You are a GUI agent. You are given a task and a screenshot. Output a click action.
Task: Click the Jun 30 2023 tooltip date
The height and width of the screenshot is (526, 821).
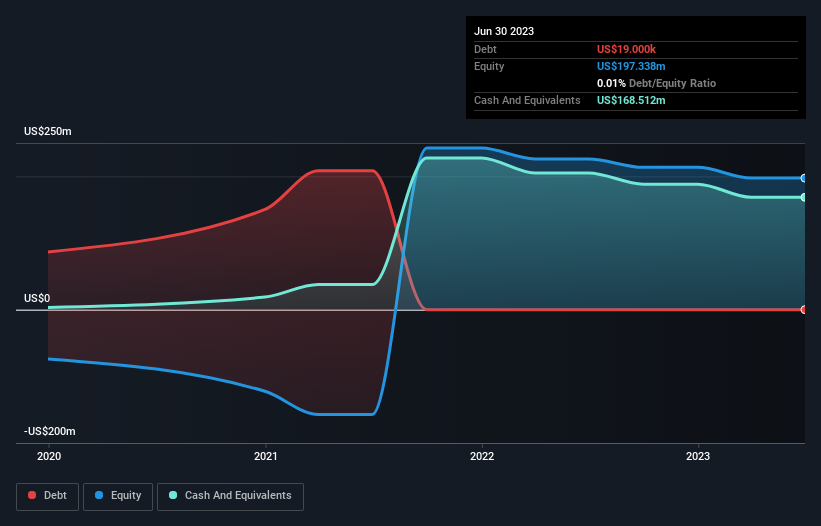504,31
